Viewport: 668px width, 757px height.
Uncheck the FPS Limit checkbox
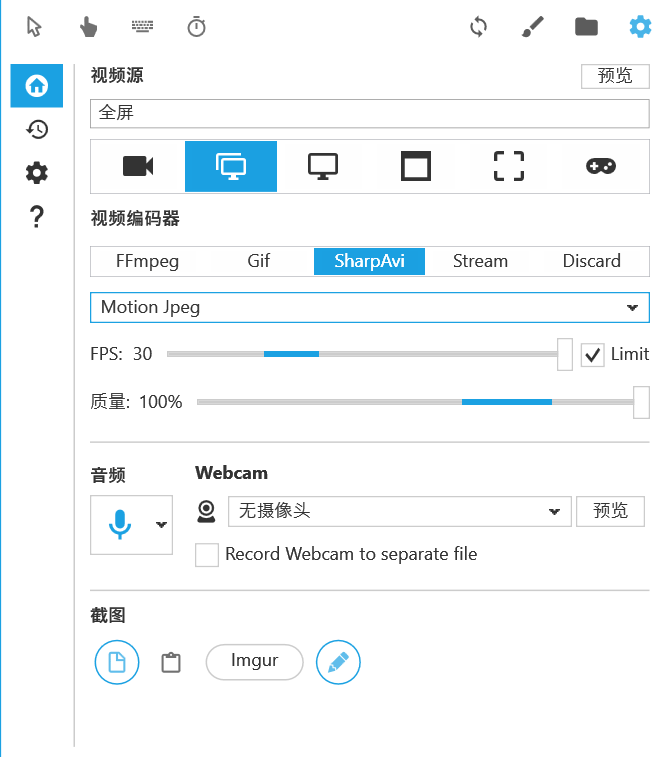pyautogui.click(x=593, y=354)
